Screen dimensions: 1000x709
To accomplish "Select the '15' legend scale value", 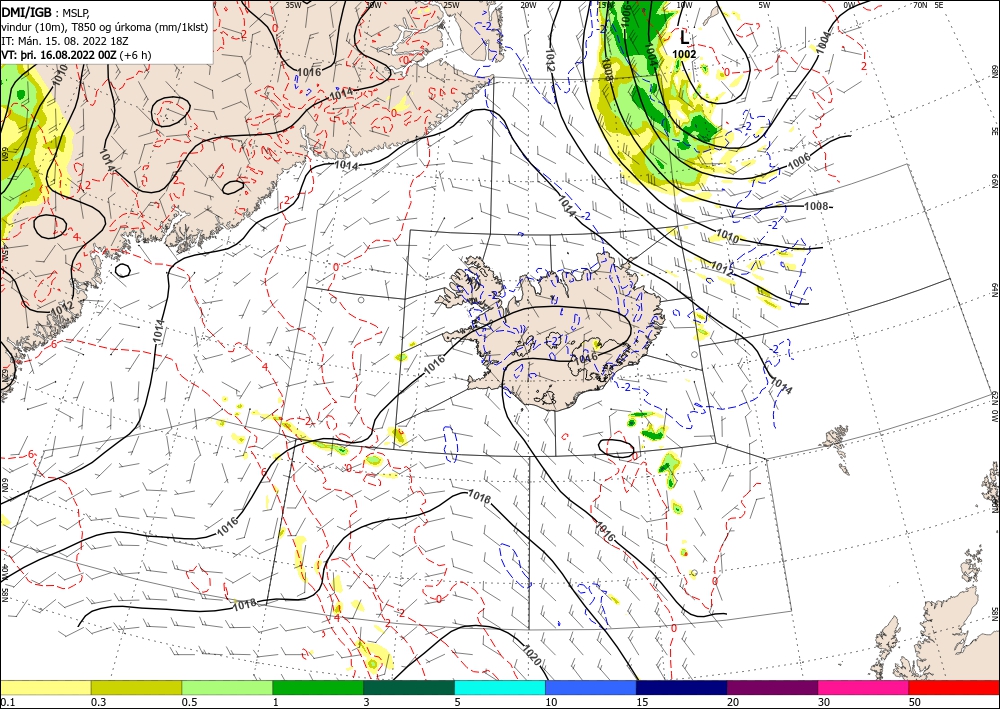I will 642,702.
